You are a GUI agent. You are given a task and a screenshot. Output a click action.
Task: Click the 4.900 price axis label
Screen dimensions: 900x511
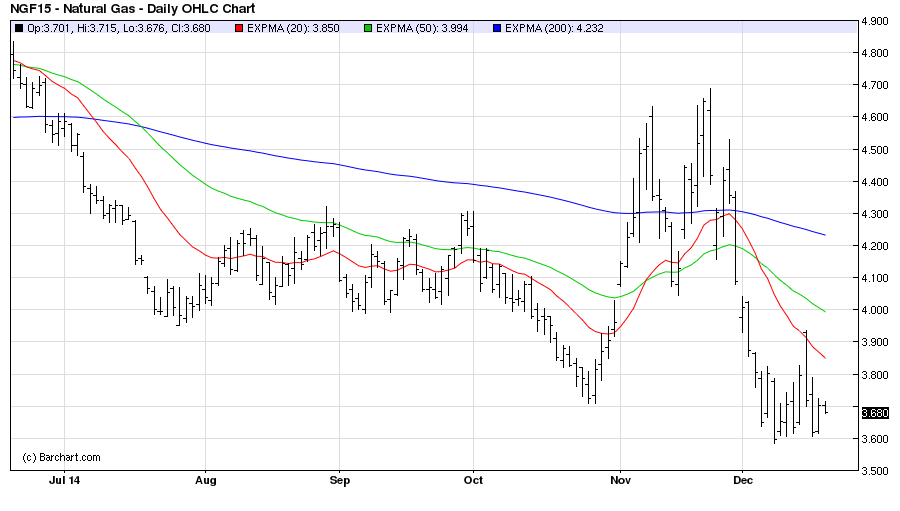click(875, 21)
